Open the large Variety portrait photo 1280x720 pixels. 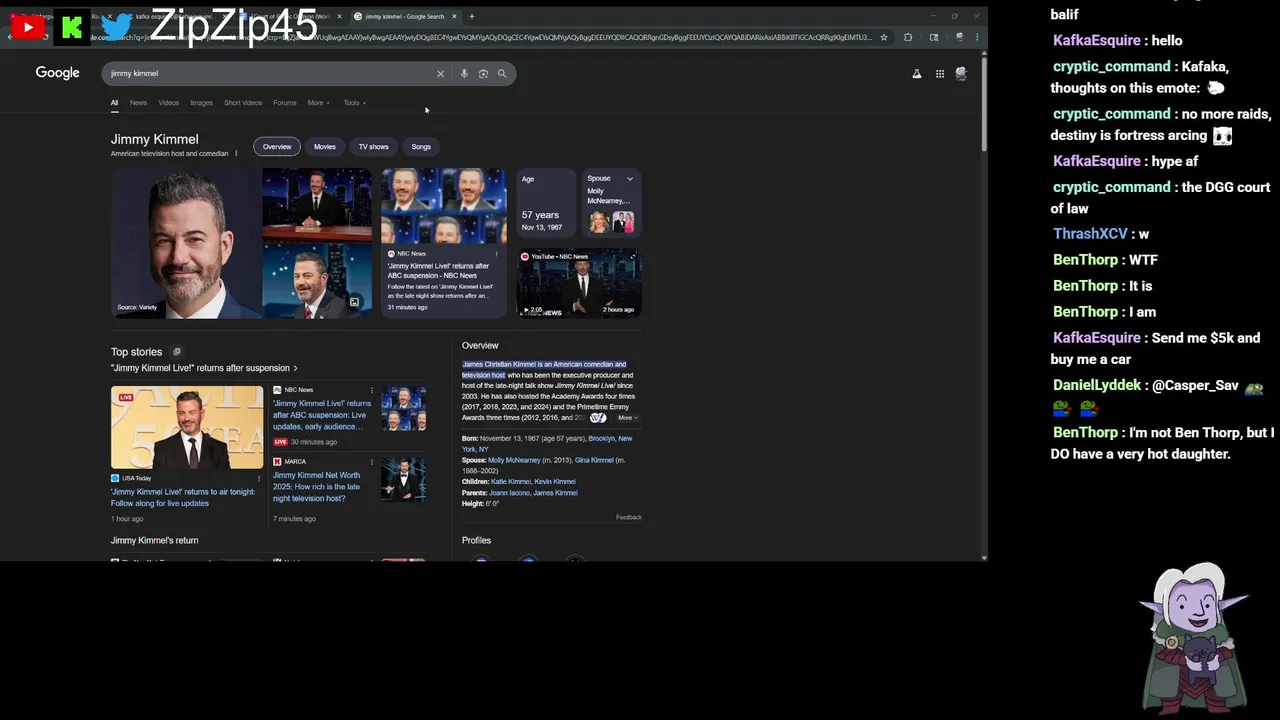point(185,243)
